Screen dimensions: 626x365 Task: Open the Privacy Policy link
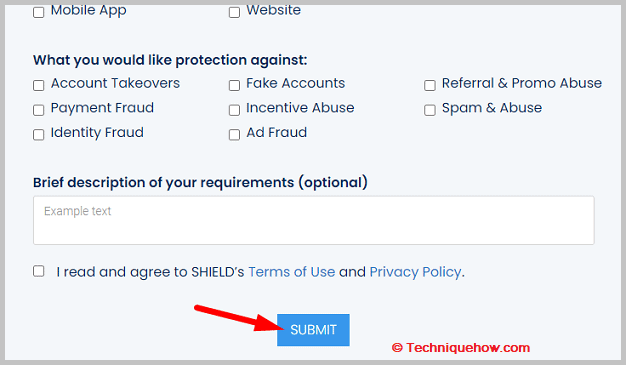pyautogui.click(x=416, y=272)
